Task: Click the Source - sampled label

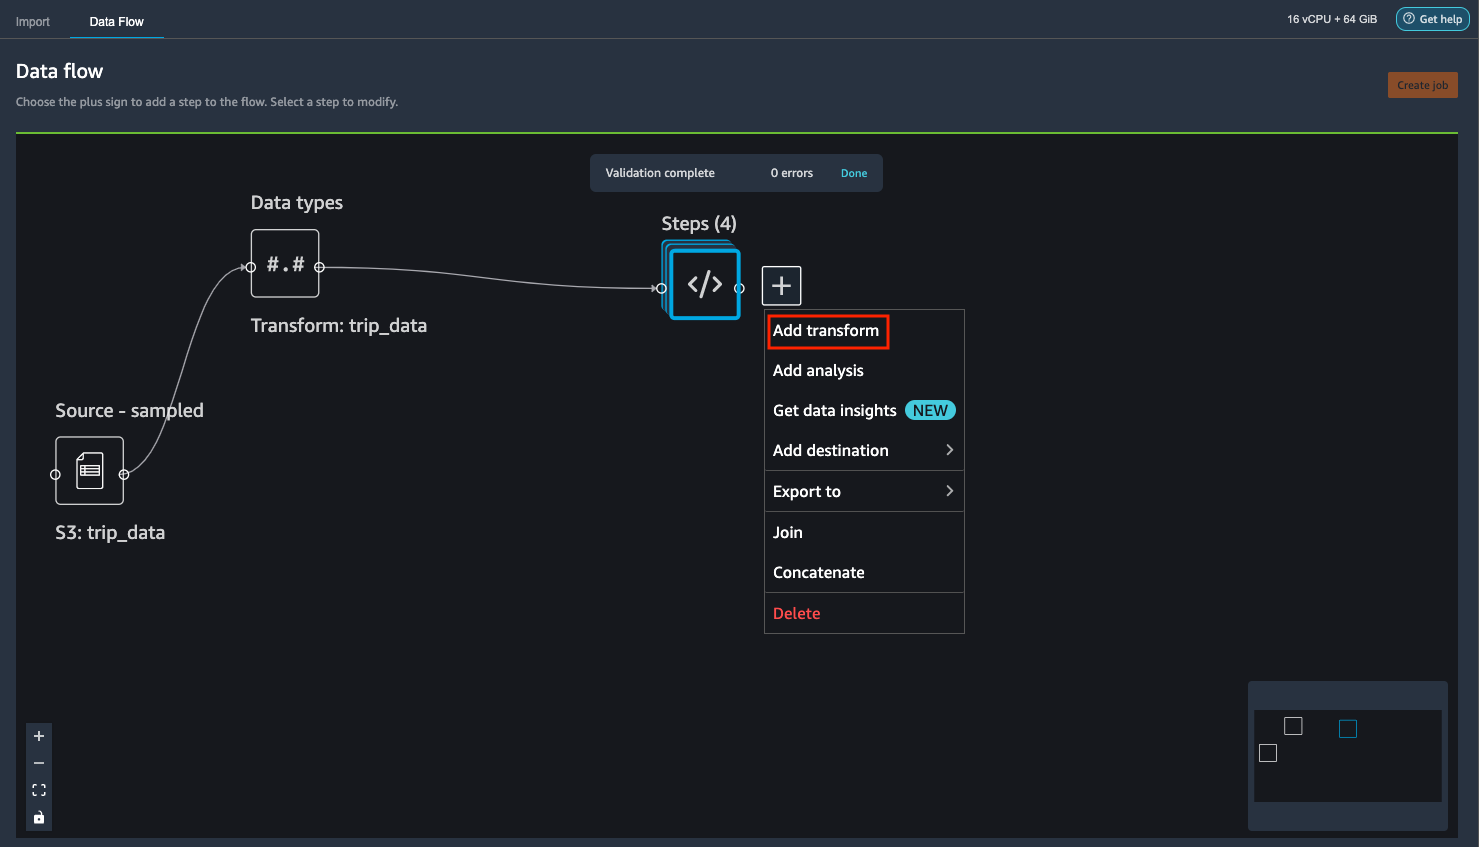Action: 129,410
